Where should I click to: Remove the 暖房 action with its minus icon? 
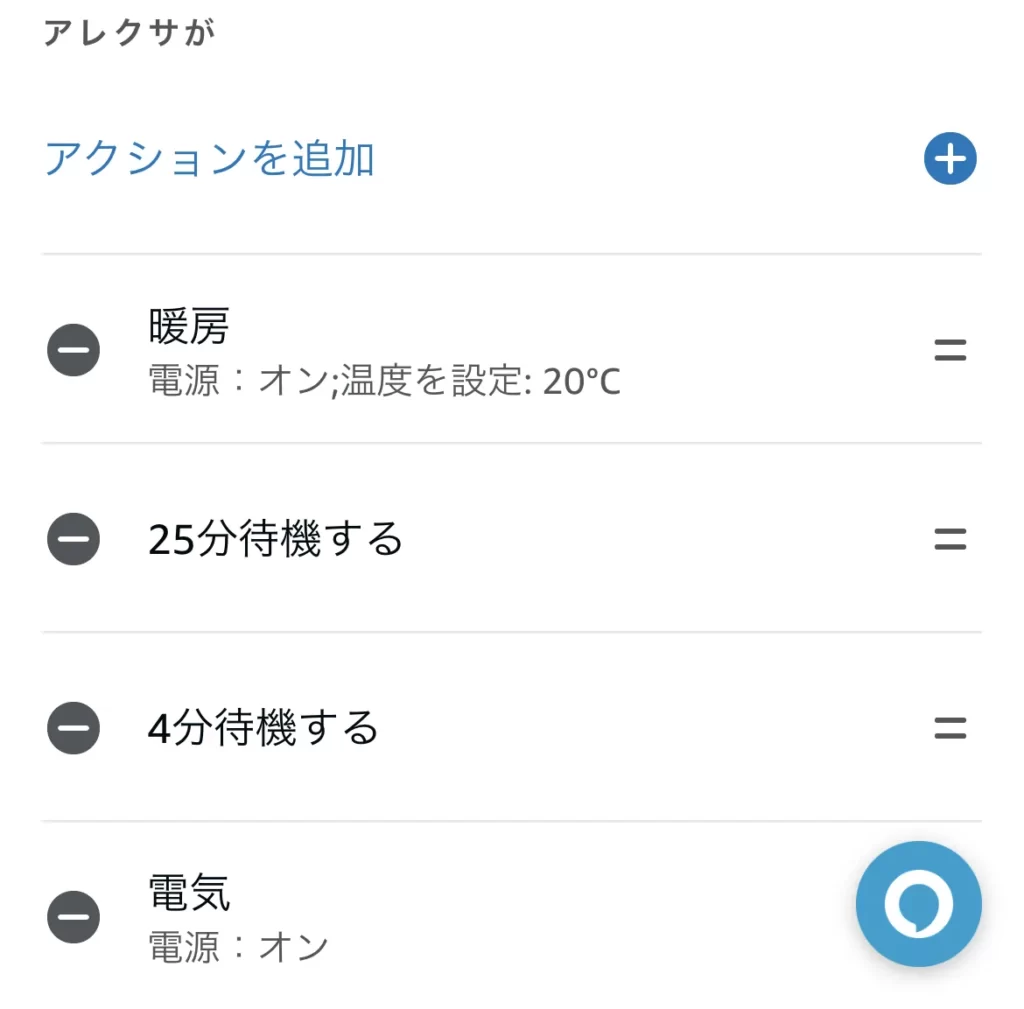pos(73,350)
